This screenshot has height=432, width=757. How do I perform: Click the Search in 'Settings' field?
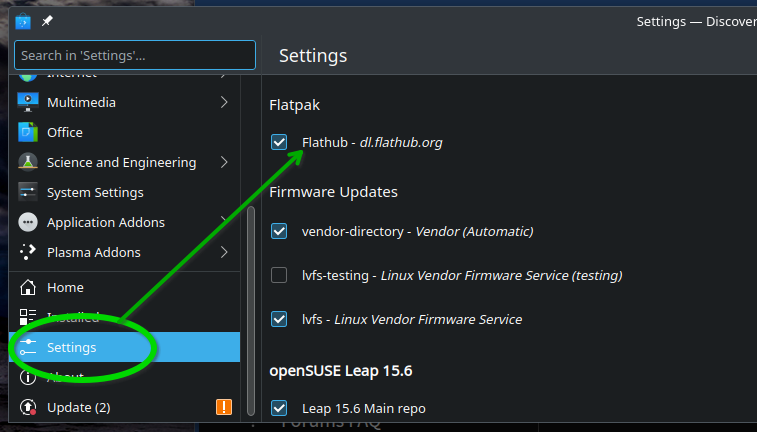point(135,55)
